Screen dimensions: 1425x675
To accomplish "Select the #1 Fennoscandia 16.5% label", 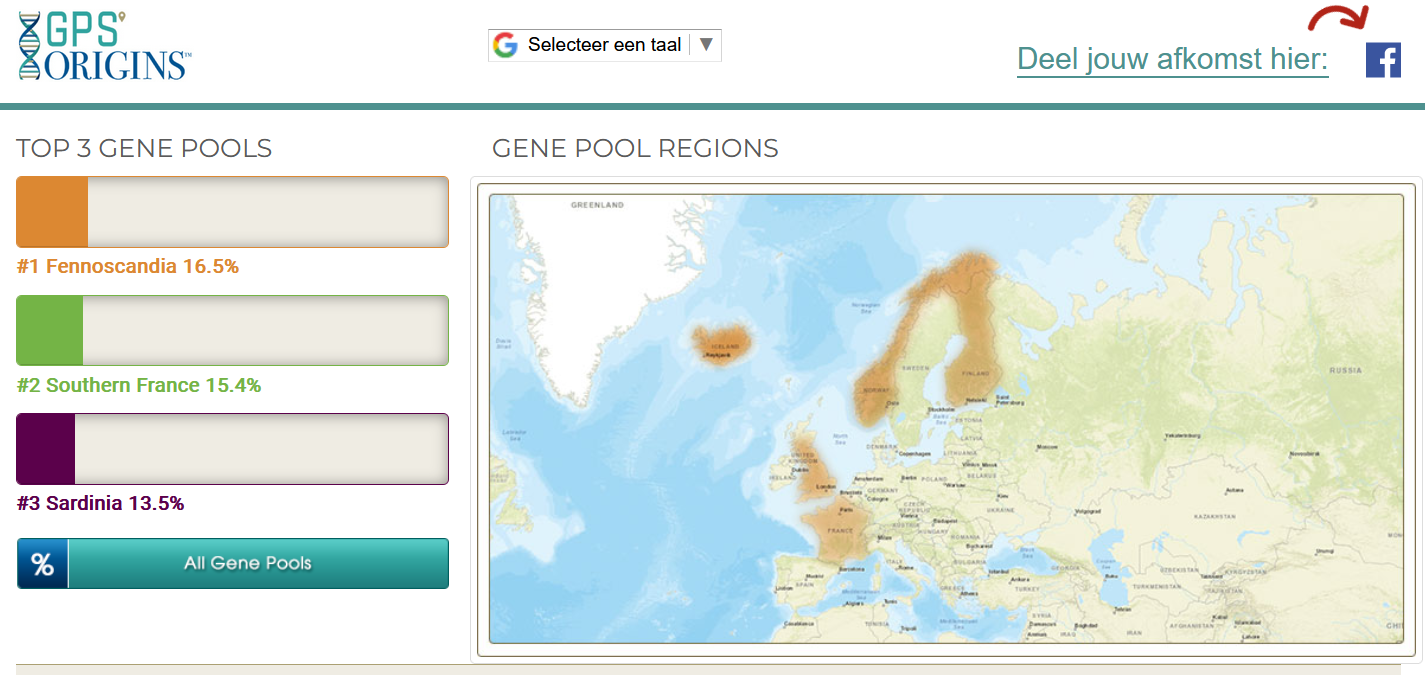I will (128, 267).
